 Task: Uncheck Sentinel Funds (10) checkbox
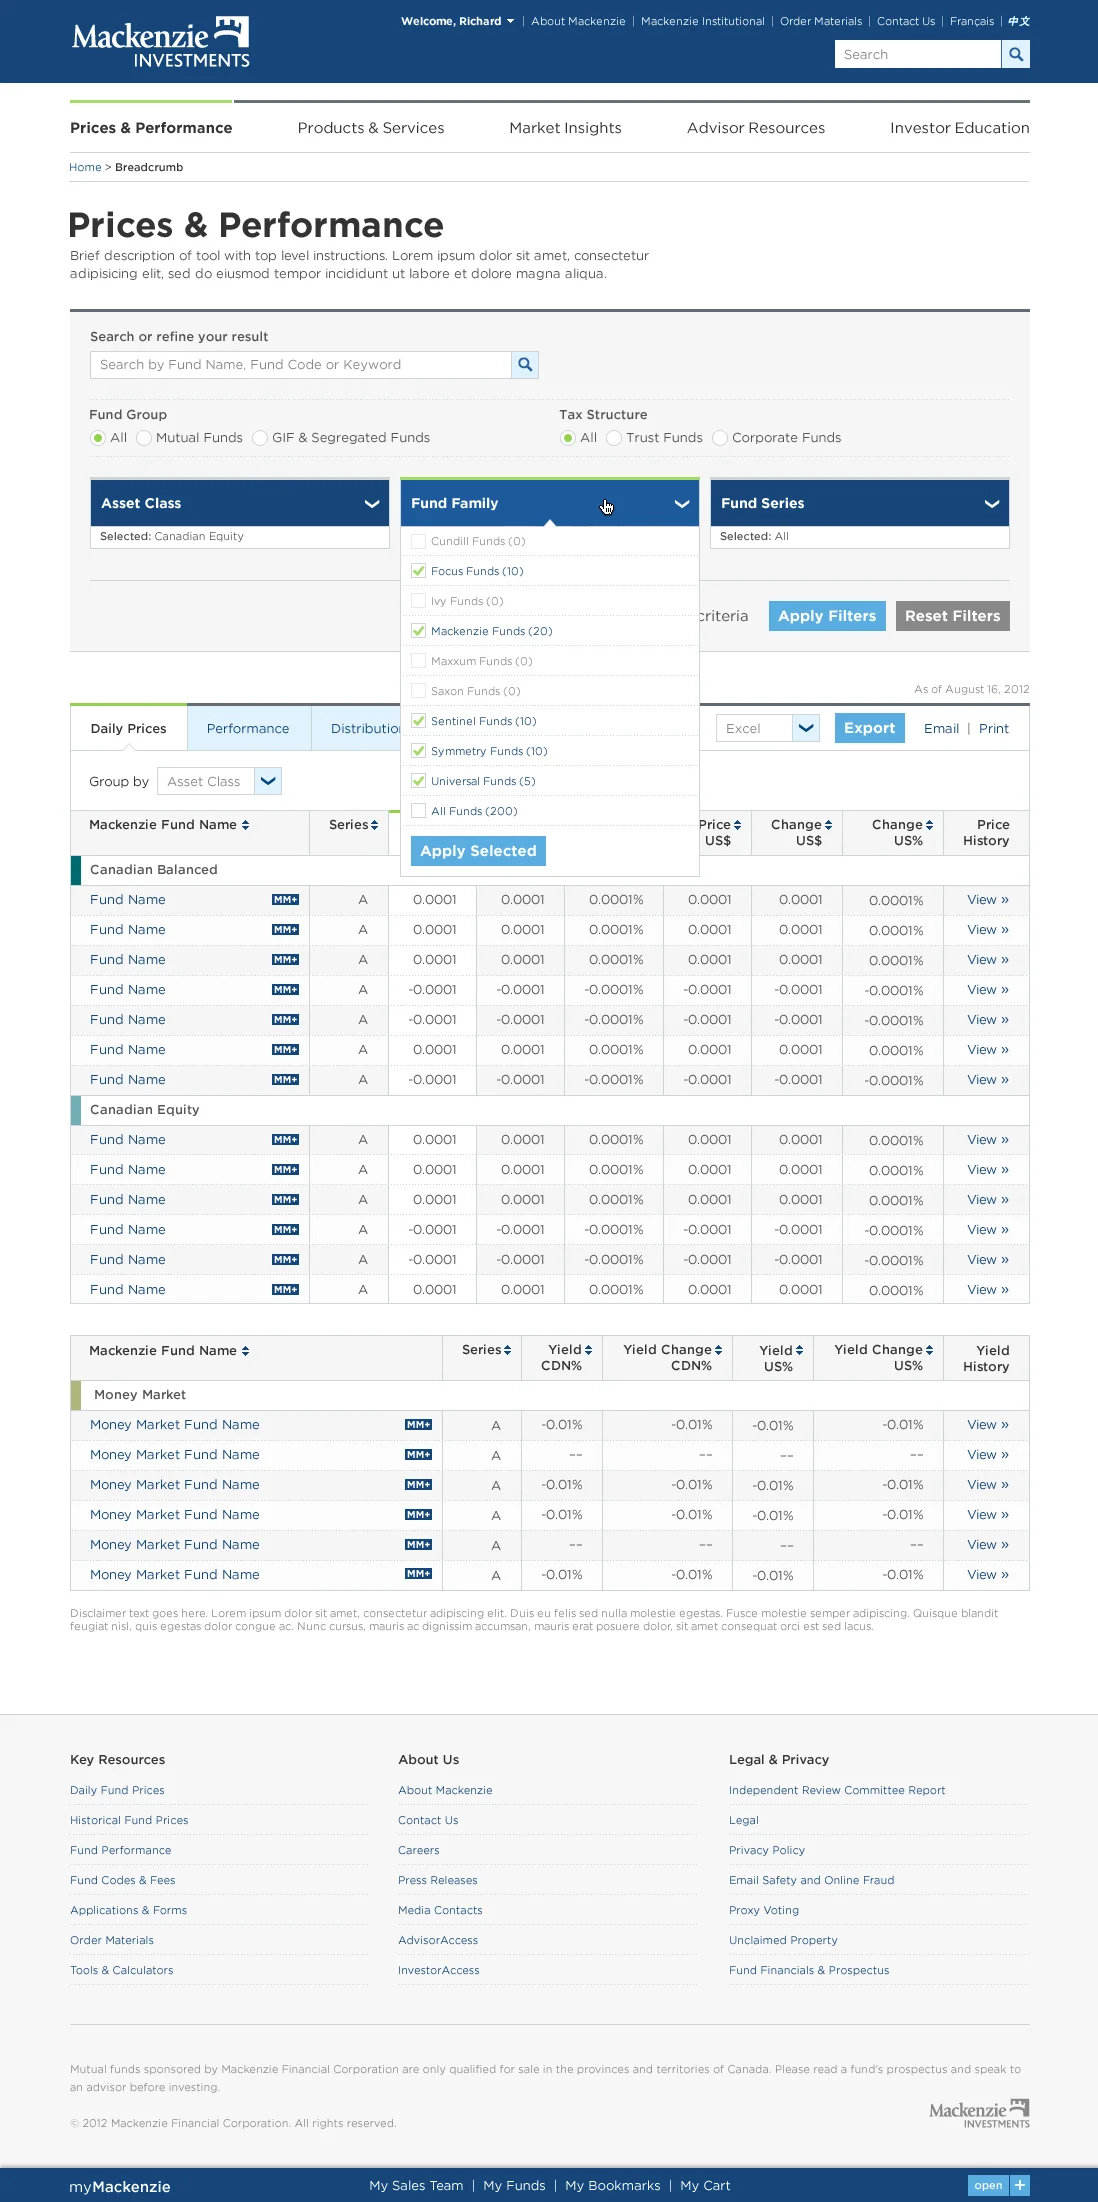tap(419, 721)
